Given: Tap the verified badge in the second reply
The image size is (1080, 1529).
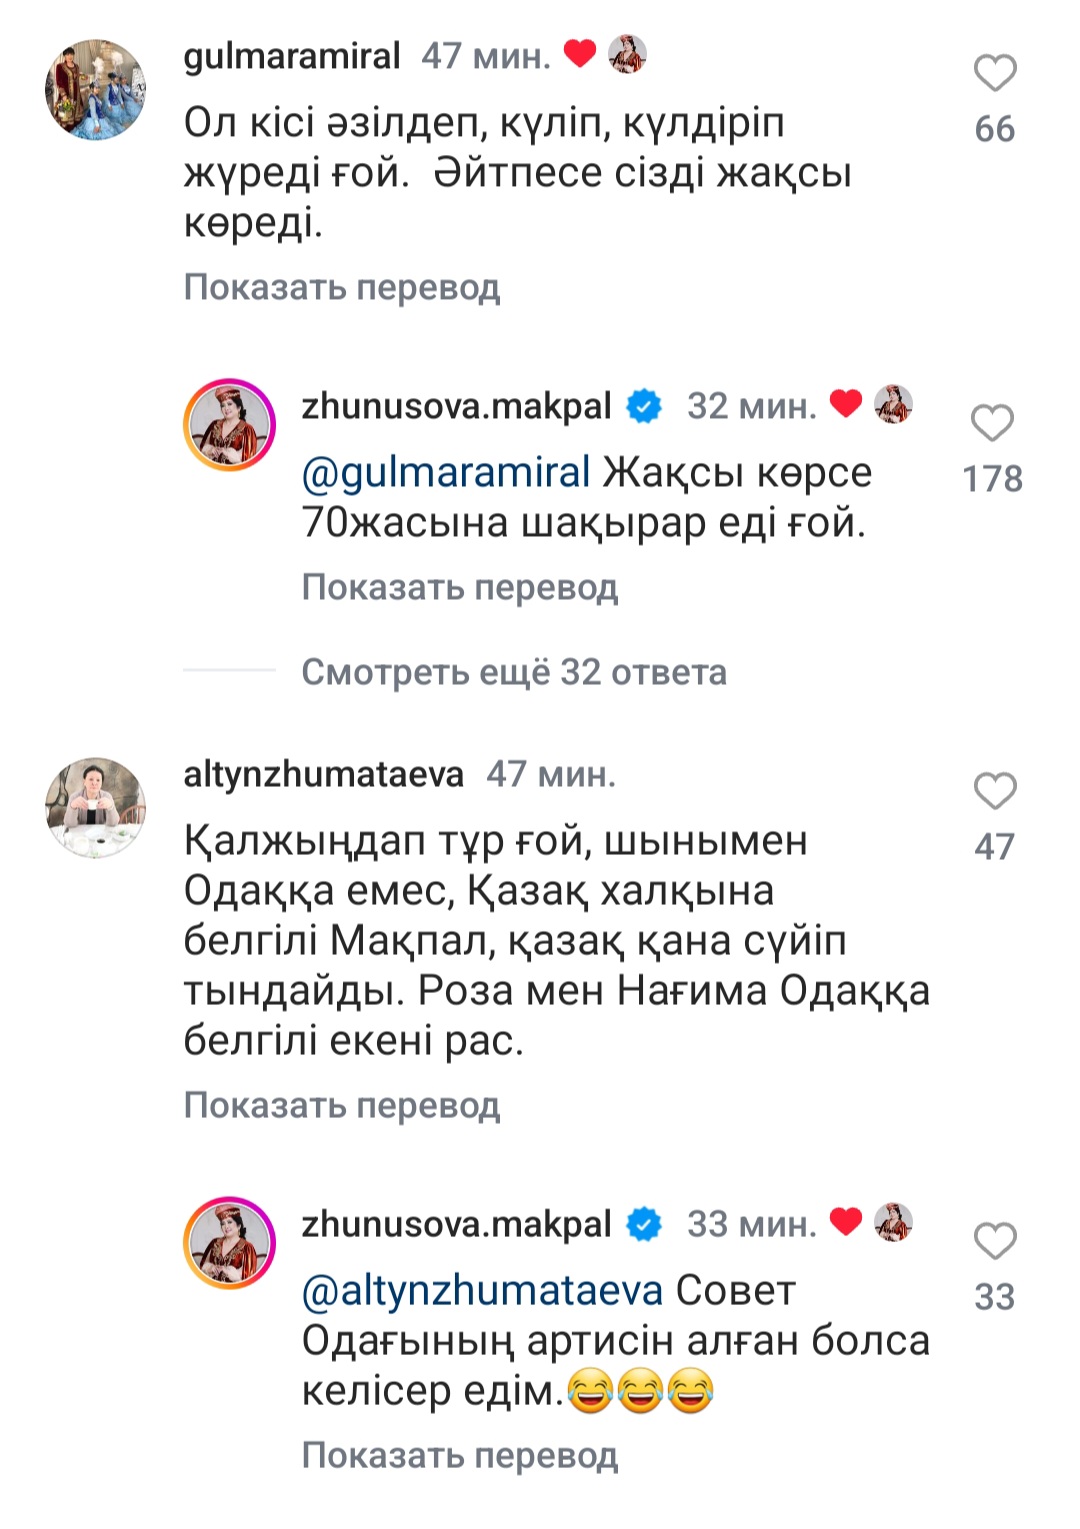Looking at the screenshot, I should [x=645, y=1225].
